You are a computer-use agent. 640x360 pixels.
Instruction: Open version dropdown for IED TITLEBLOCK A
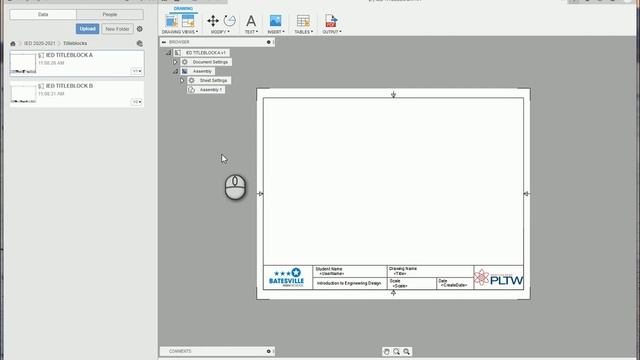click(137, 71)
